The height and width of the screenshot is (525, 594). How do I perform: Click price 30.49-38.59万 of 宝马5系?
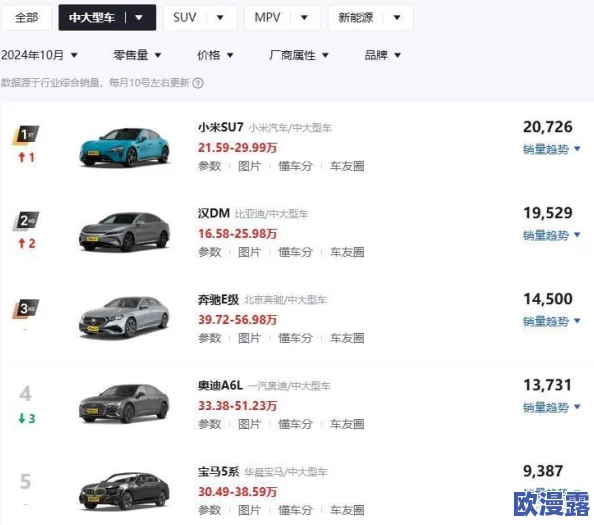[238, 492]
